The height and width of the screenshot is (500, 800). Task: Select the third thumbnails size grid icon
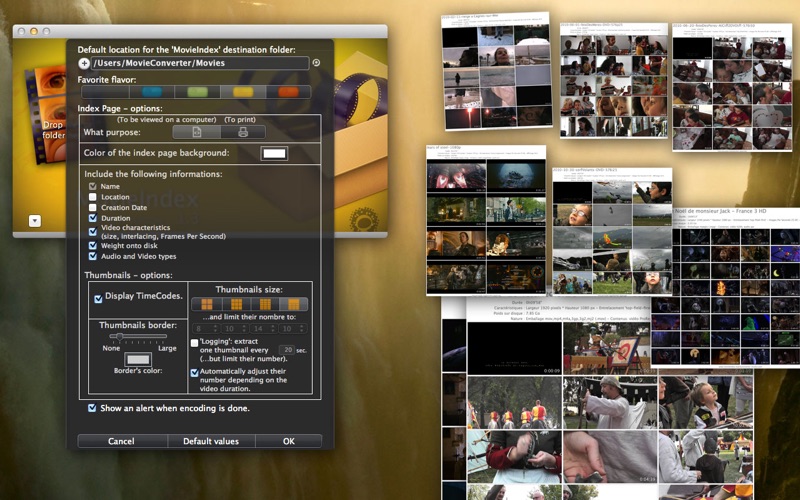click(x=265, y=305)
